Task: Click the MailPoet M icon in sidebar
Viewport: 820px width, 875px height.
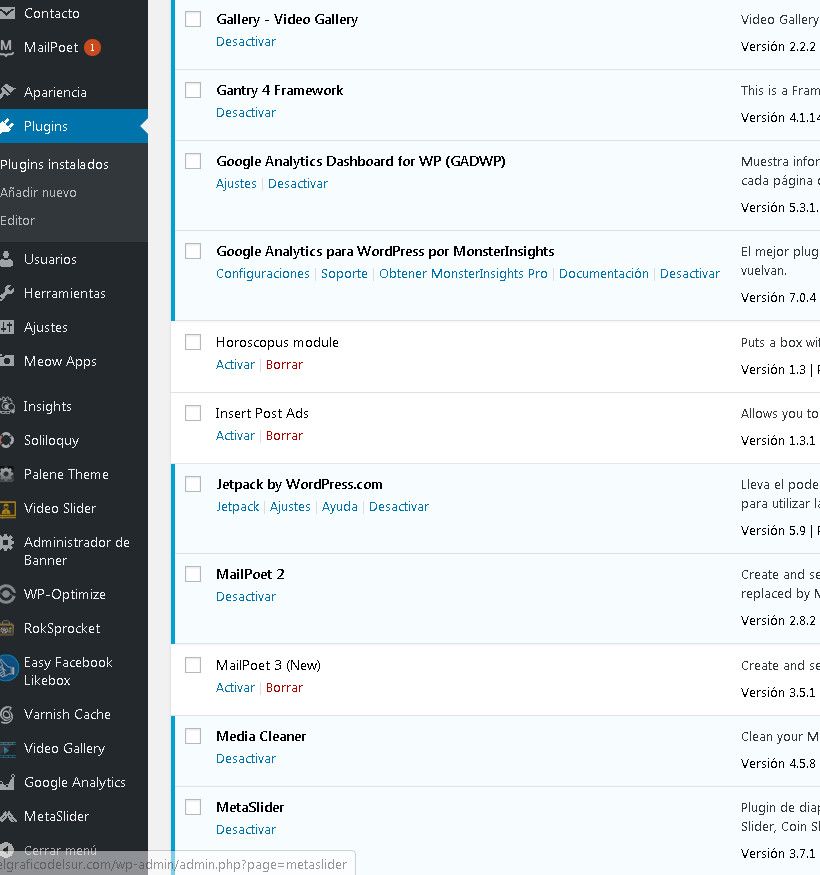Action: click(x=6, y=47)
